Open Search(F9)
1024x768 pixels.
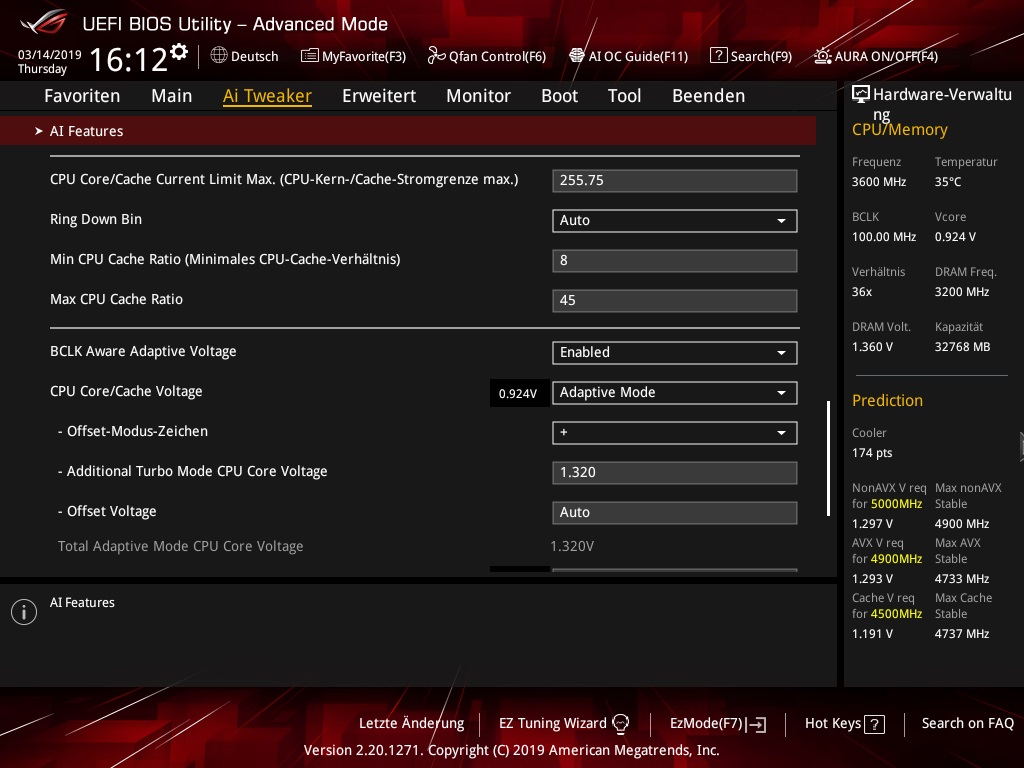click(x=751, y=56)
